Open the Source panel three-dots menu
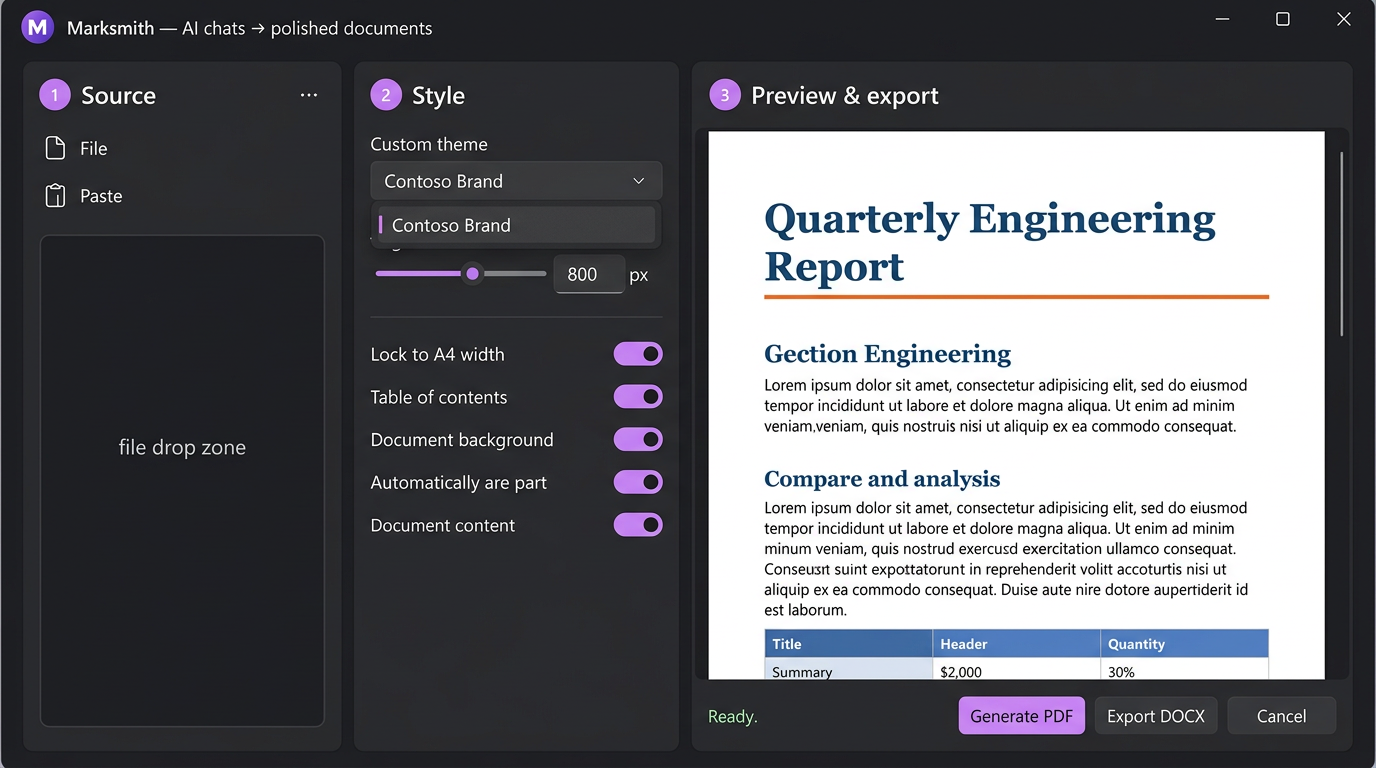Screen dimensions: 1376x768 pyautogui.click(x=309, y=95)
